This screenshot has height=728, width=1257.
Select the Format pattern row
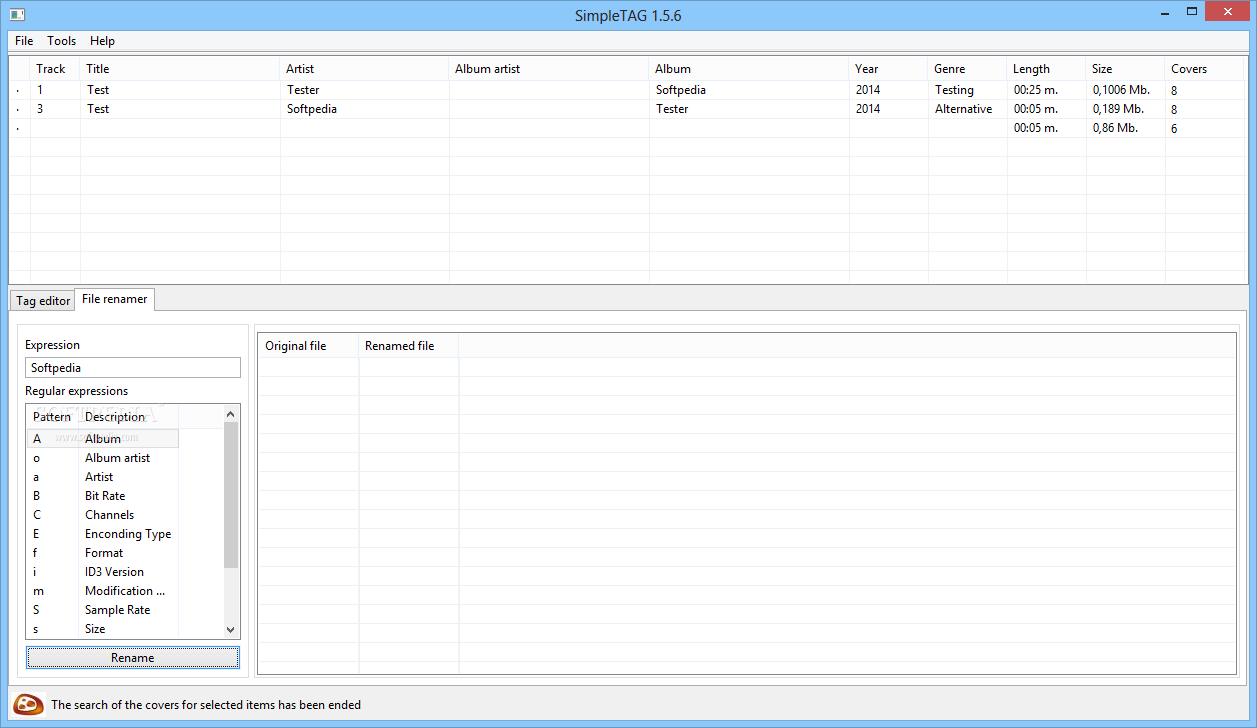coord(102,553)
